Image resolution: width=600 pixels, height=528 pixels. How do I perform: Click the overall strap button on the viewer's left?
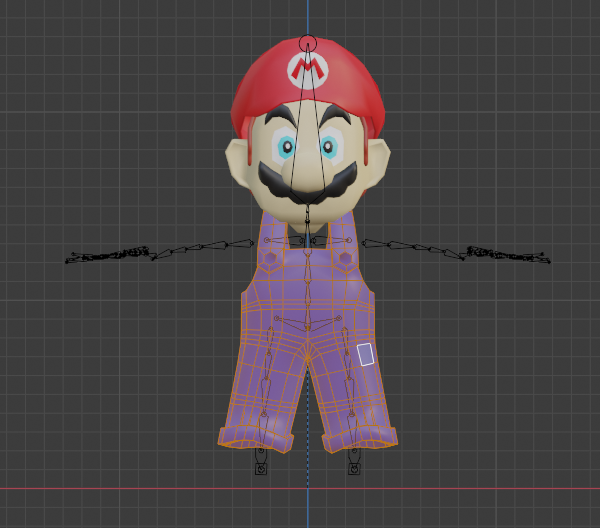pyautogui.click(x=271, y=258)
